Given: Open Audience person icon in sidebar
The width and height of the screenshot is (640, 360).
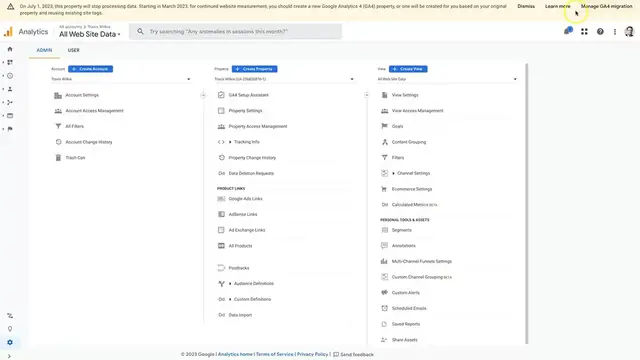Looking at the screenshot, I should click(10, 89).
